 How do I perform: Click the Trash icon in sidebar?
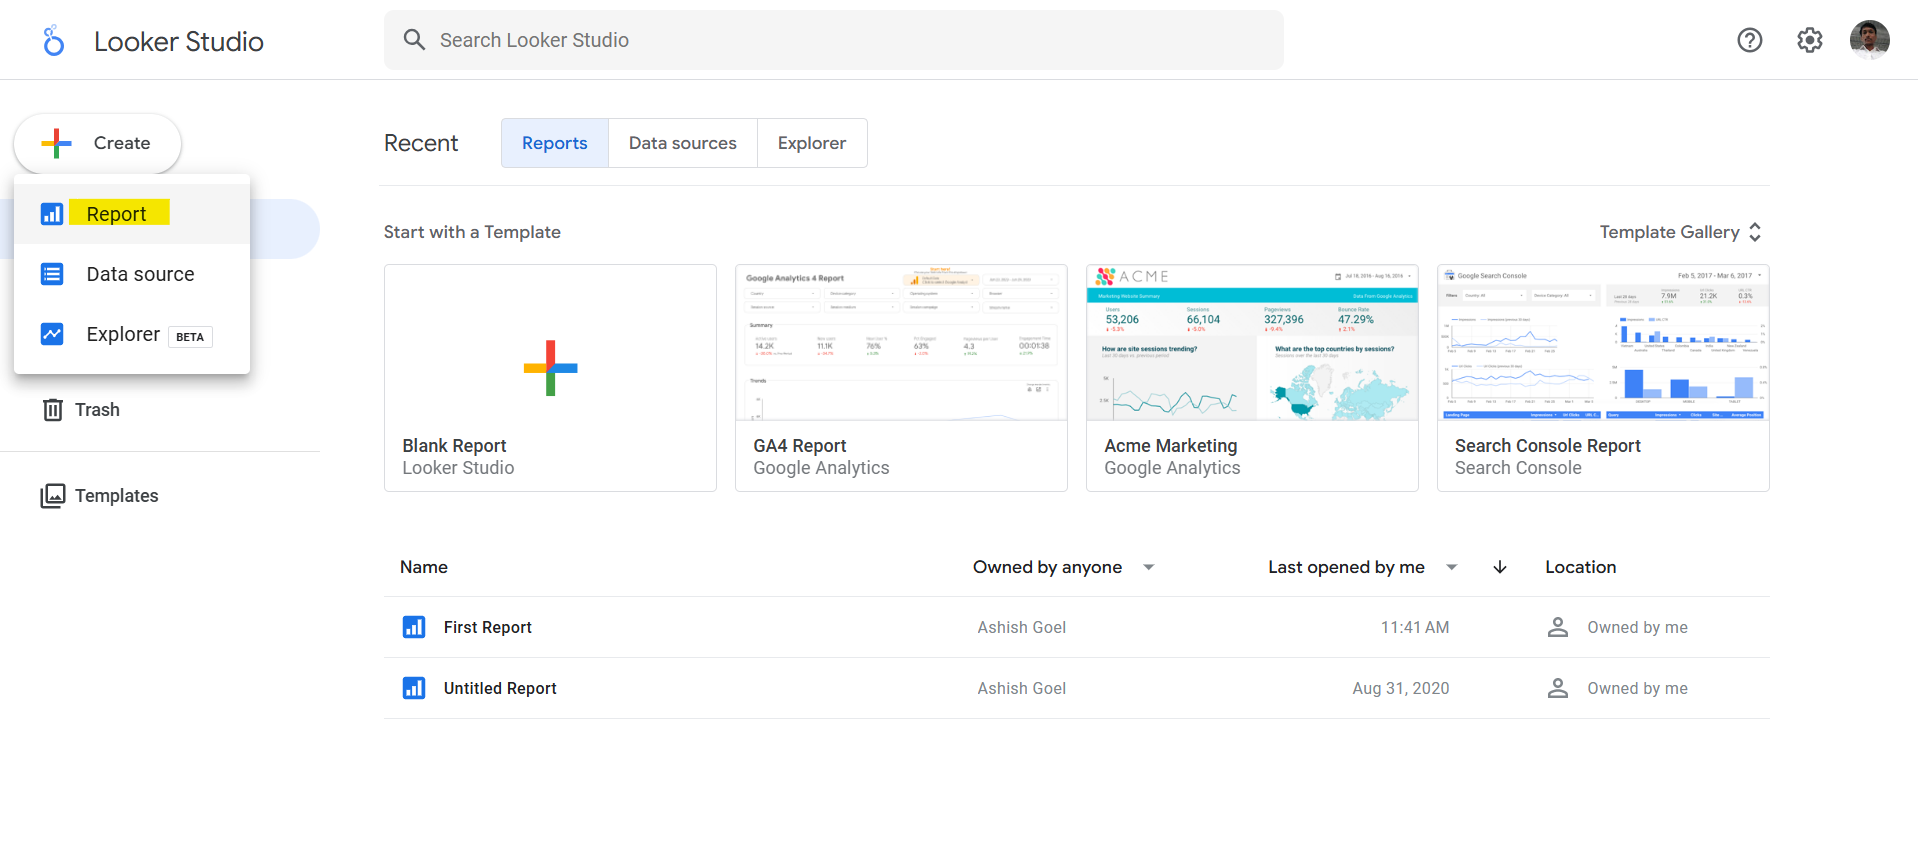(x=53, y=410)
